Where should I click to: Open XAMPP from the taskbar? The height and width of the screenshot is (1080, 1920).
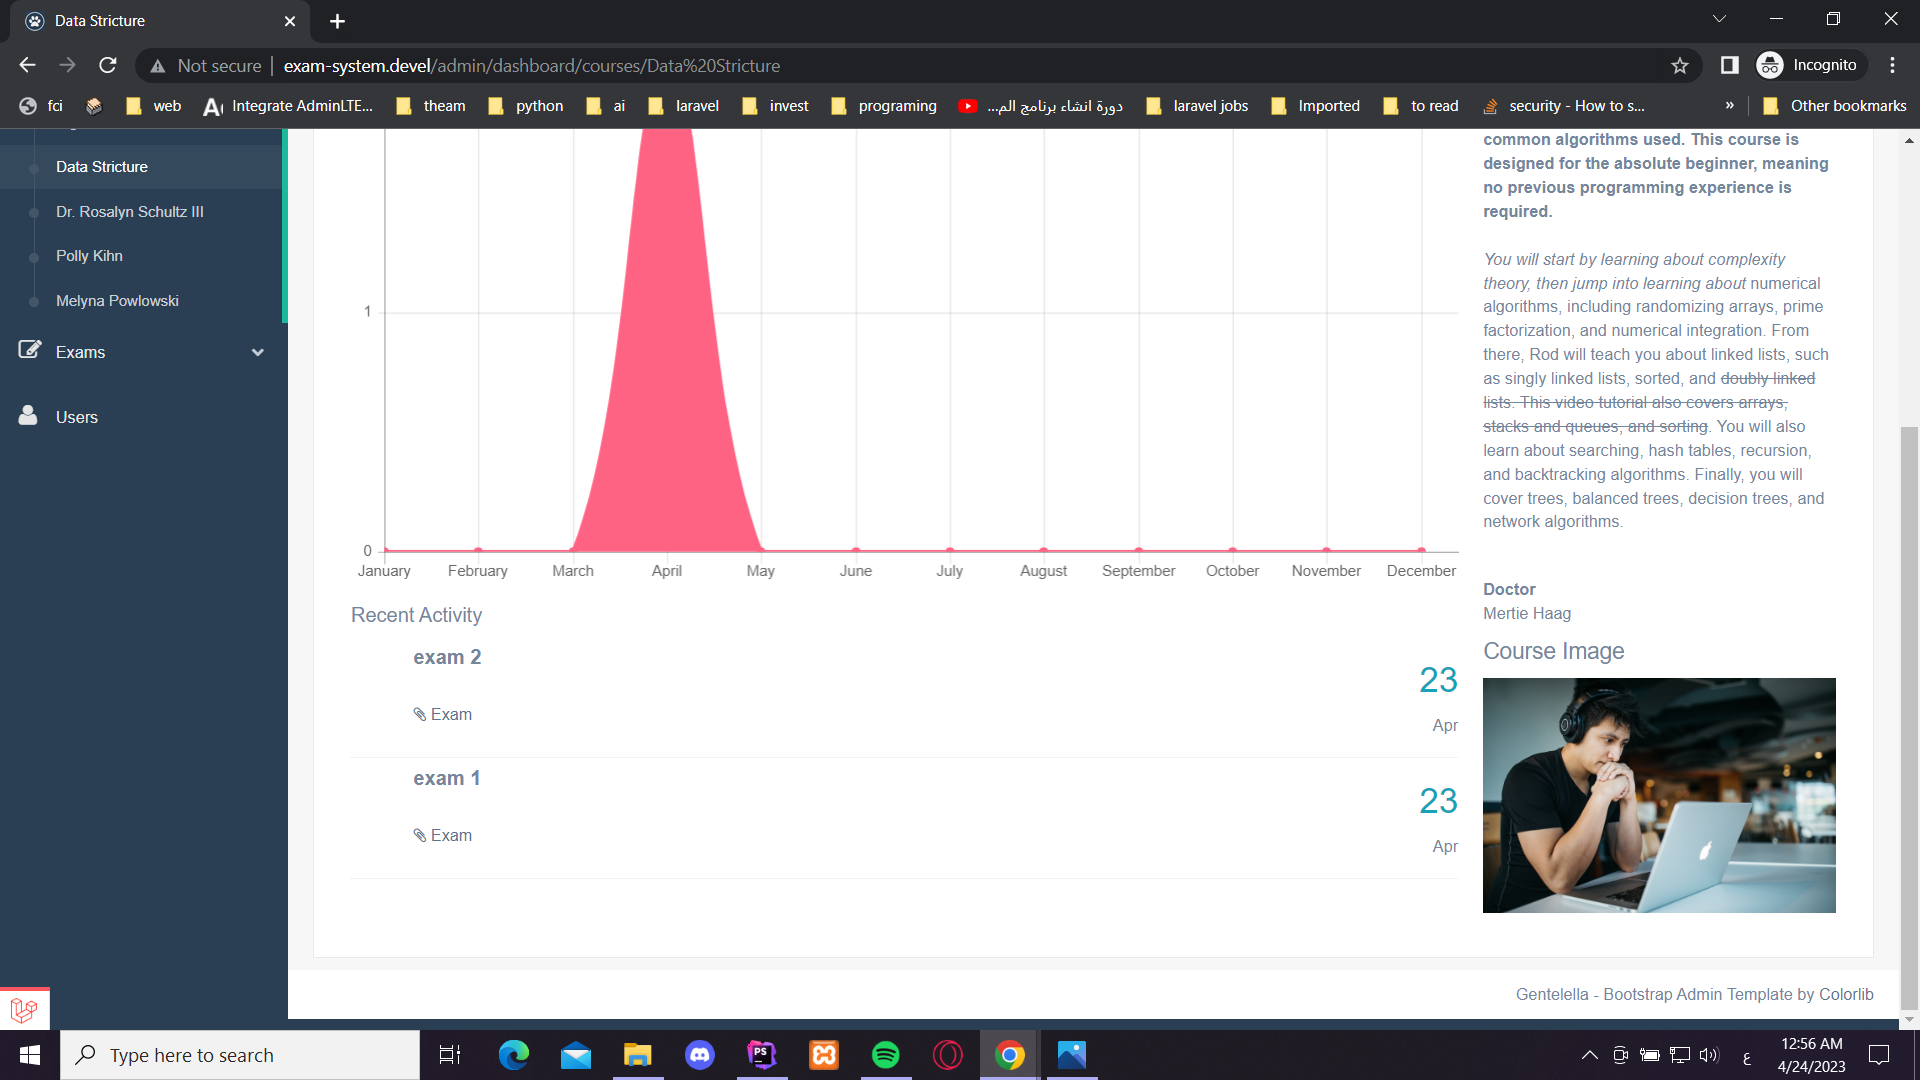click(x=824, y=1055)
